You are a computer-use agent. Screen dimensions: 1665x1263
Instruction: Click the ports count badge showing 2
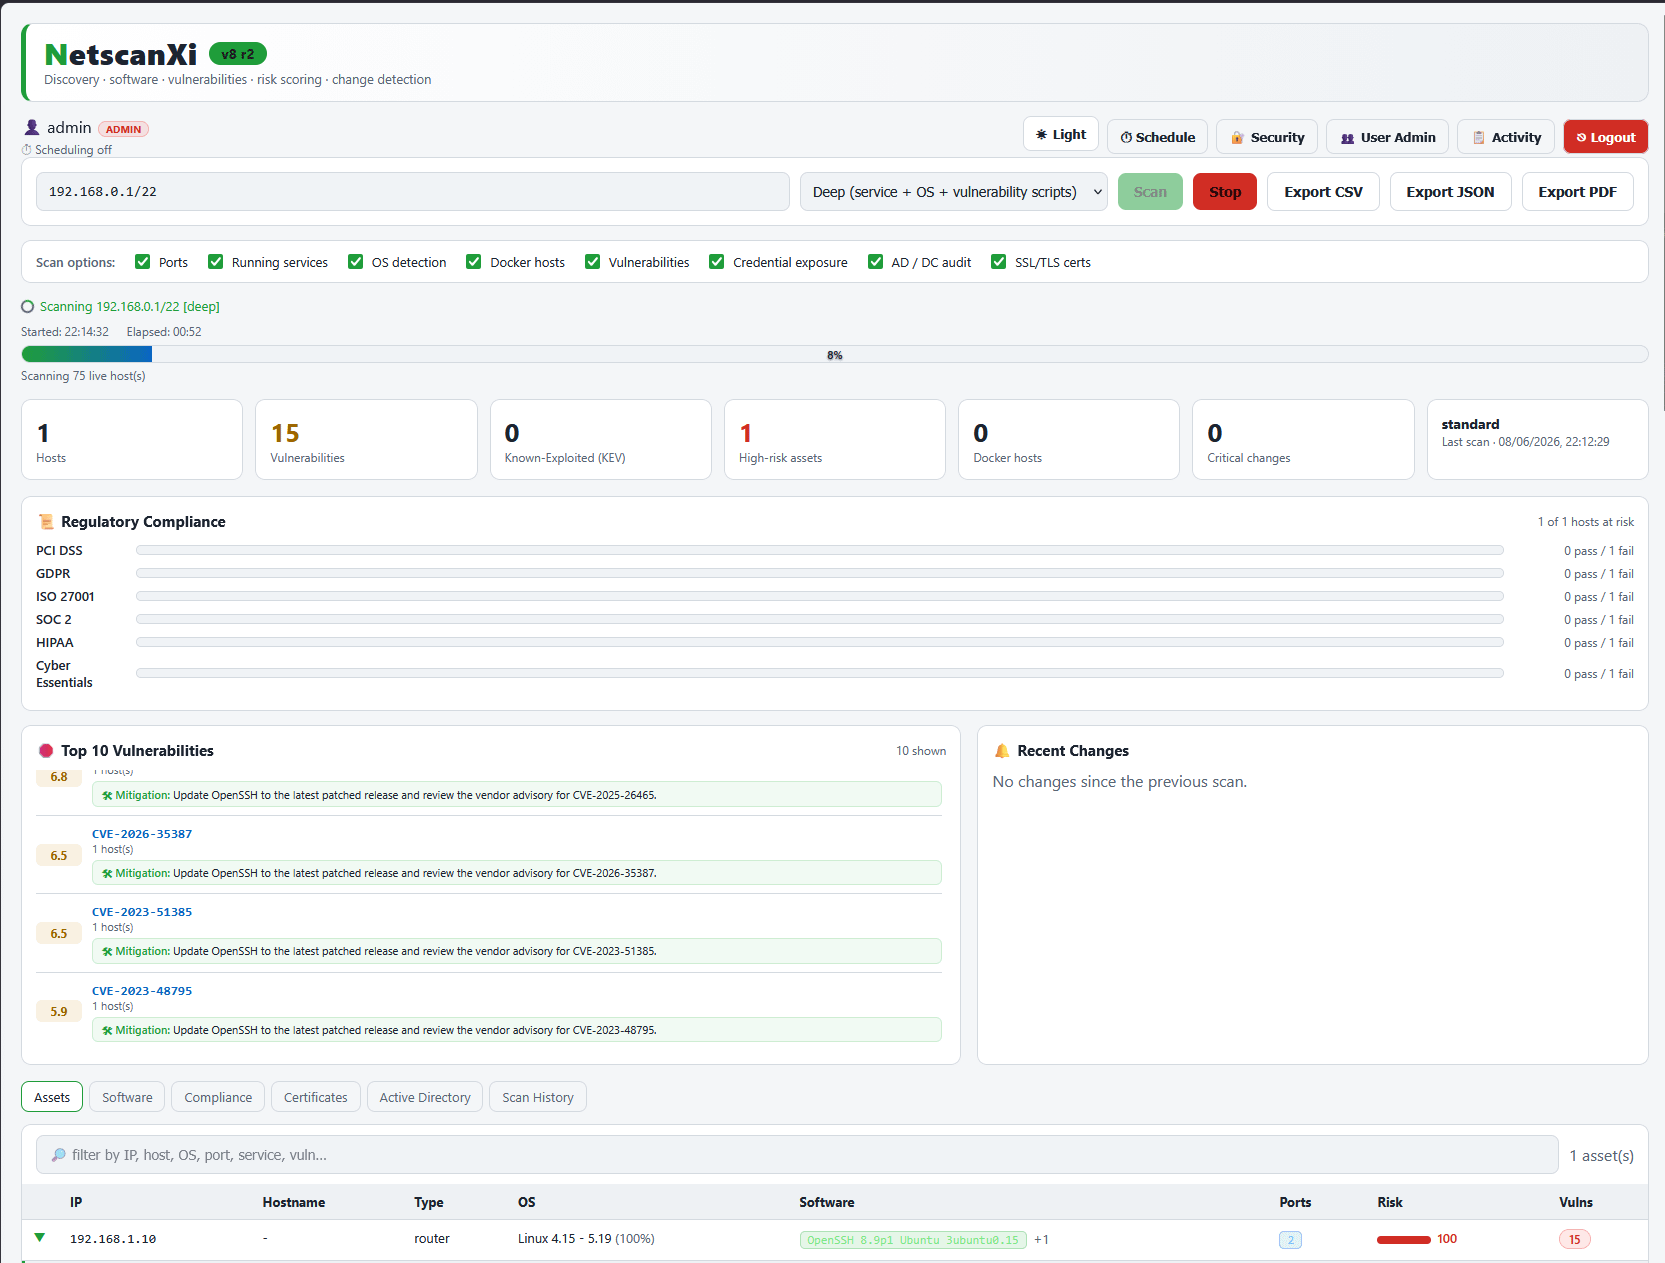click(1290, 1240)
